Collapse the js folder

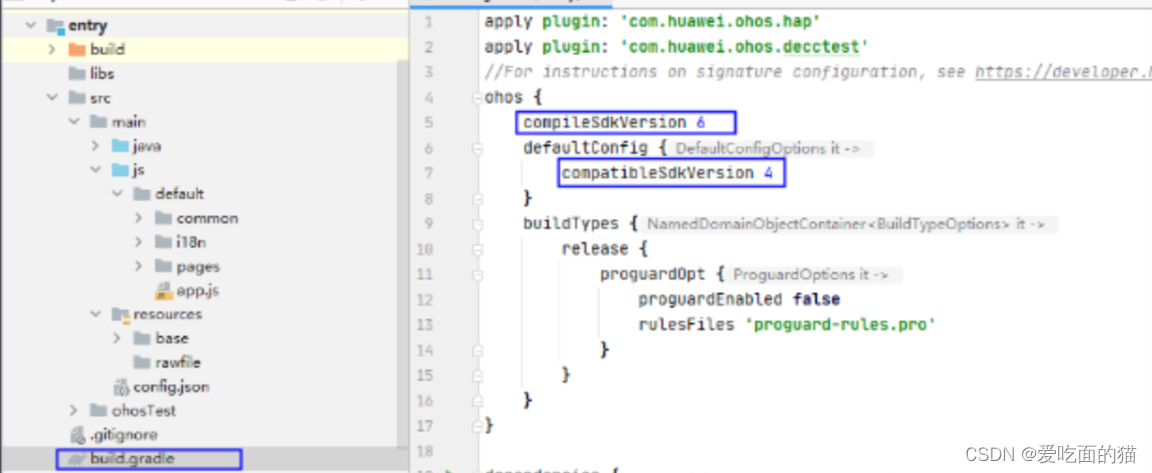pos(95,170)
